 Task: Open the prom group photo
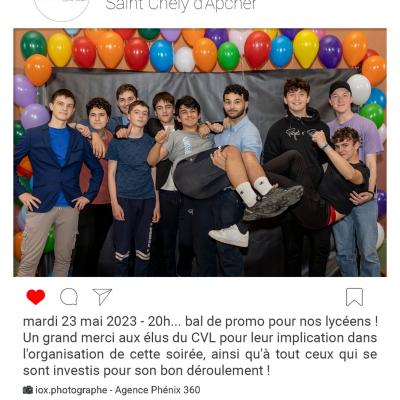pyautogui.click(x=200, y=153)
